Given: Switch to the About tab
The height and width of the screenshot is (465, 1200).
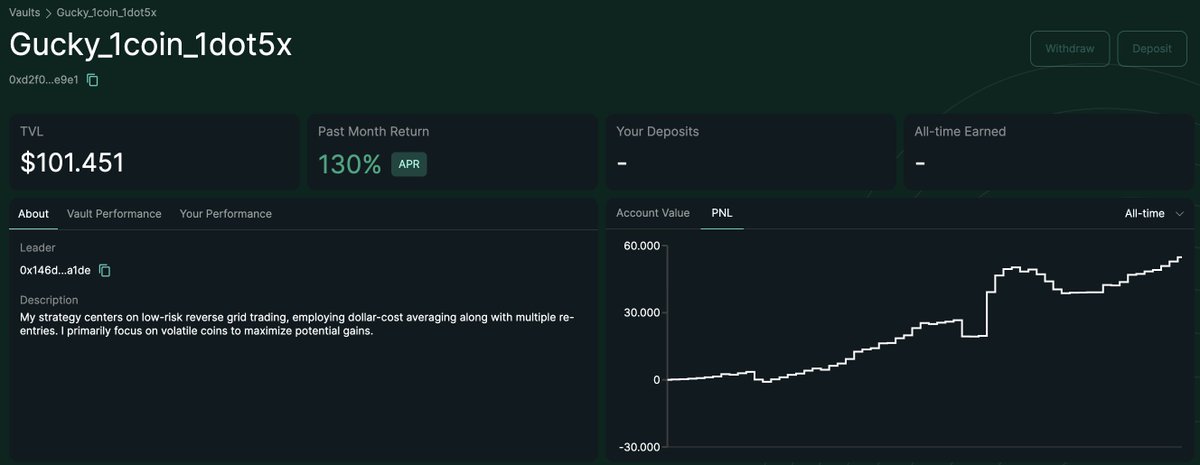Looking at the screenshot, I should coord(33,214).
